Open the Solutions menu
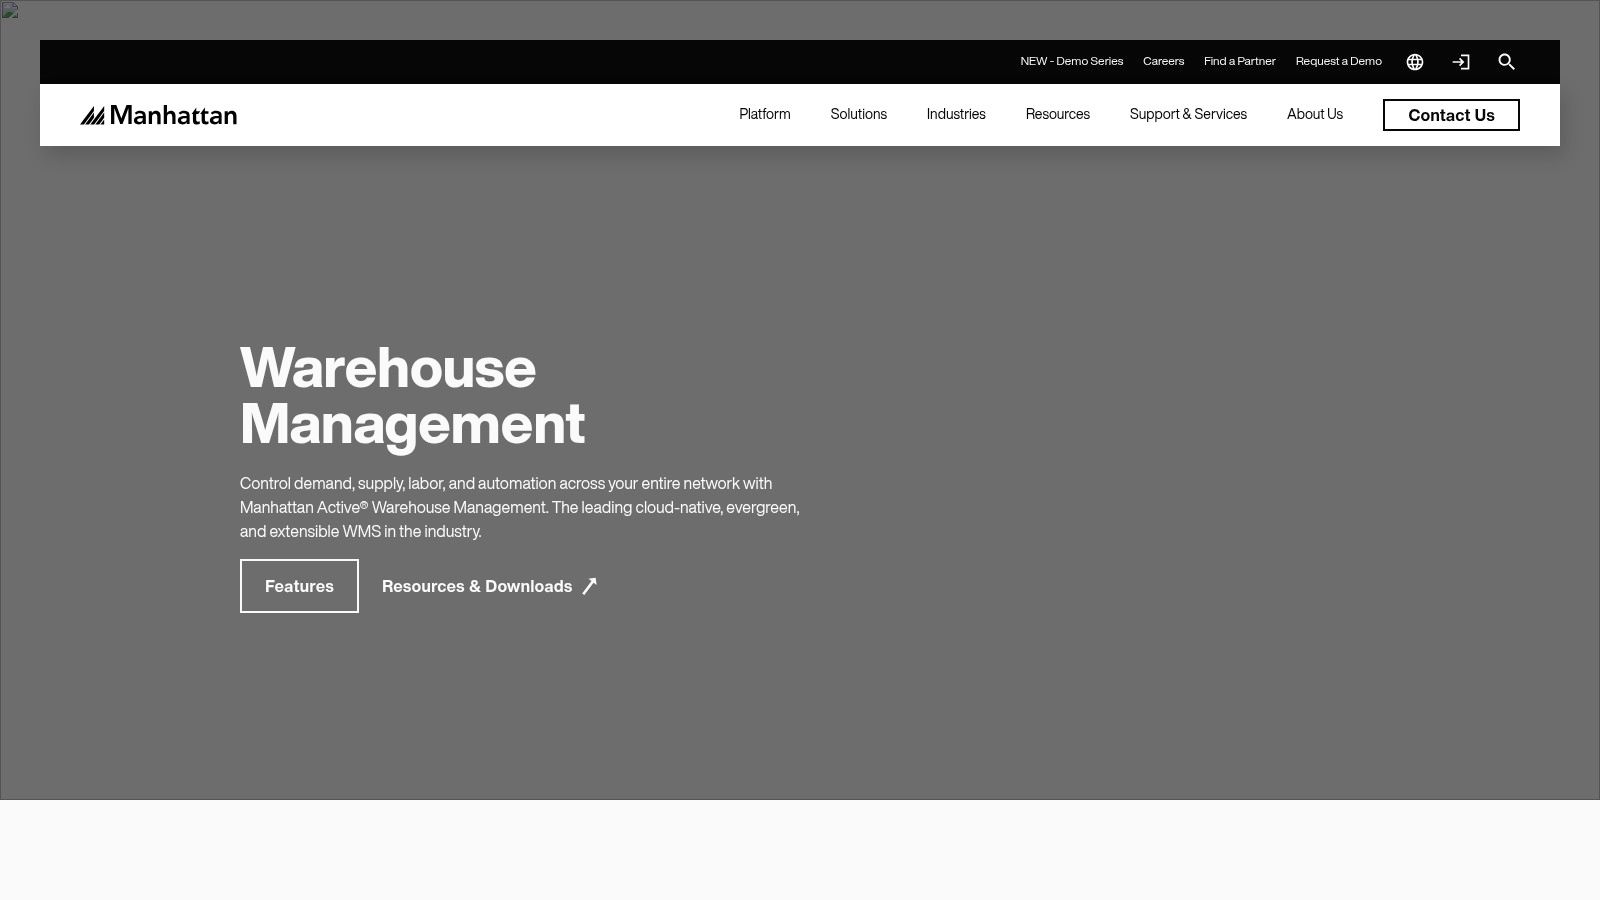The width and height of the screenshot is (1600, 900). tap(858, 114)
